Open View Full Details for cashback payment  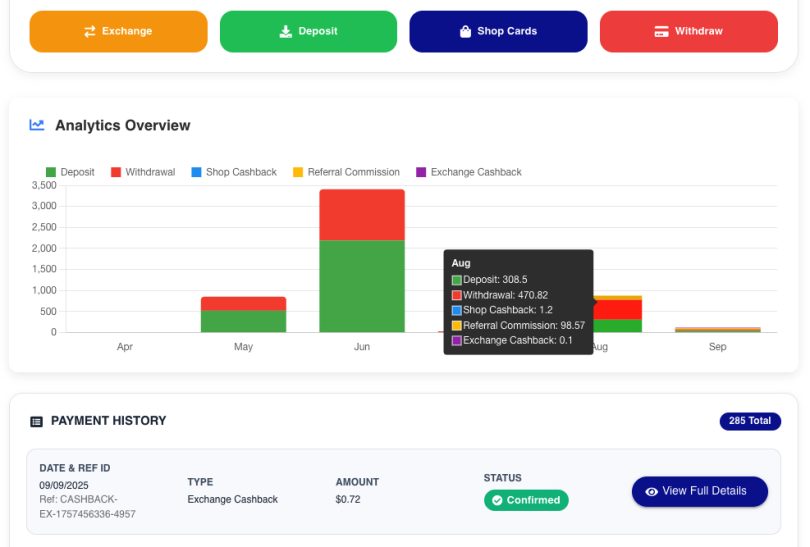(x=699, y=491)
